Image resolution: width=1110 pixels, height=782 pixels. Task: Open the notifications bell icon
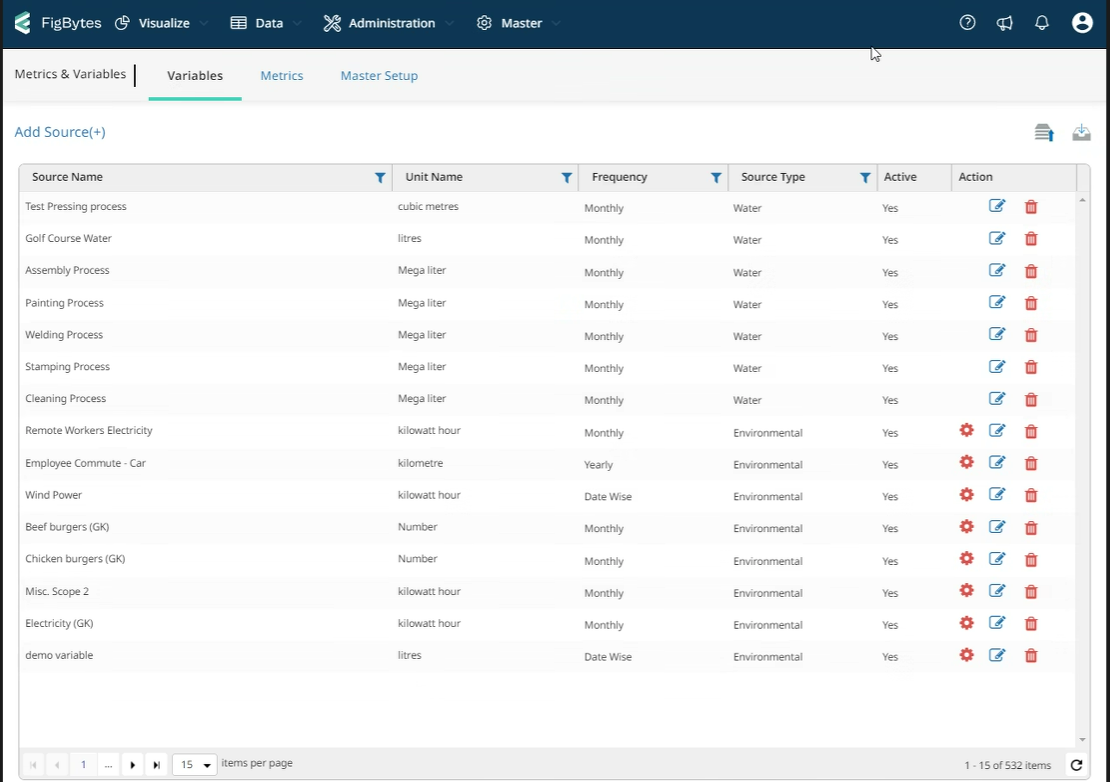click(1042, 21)
